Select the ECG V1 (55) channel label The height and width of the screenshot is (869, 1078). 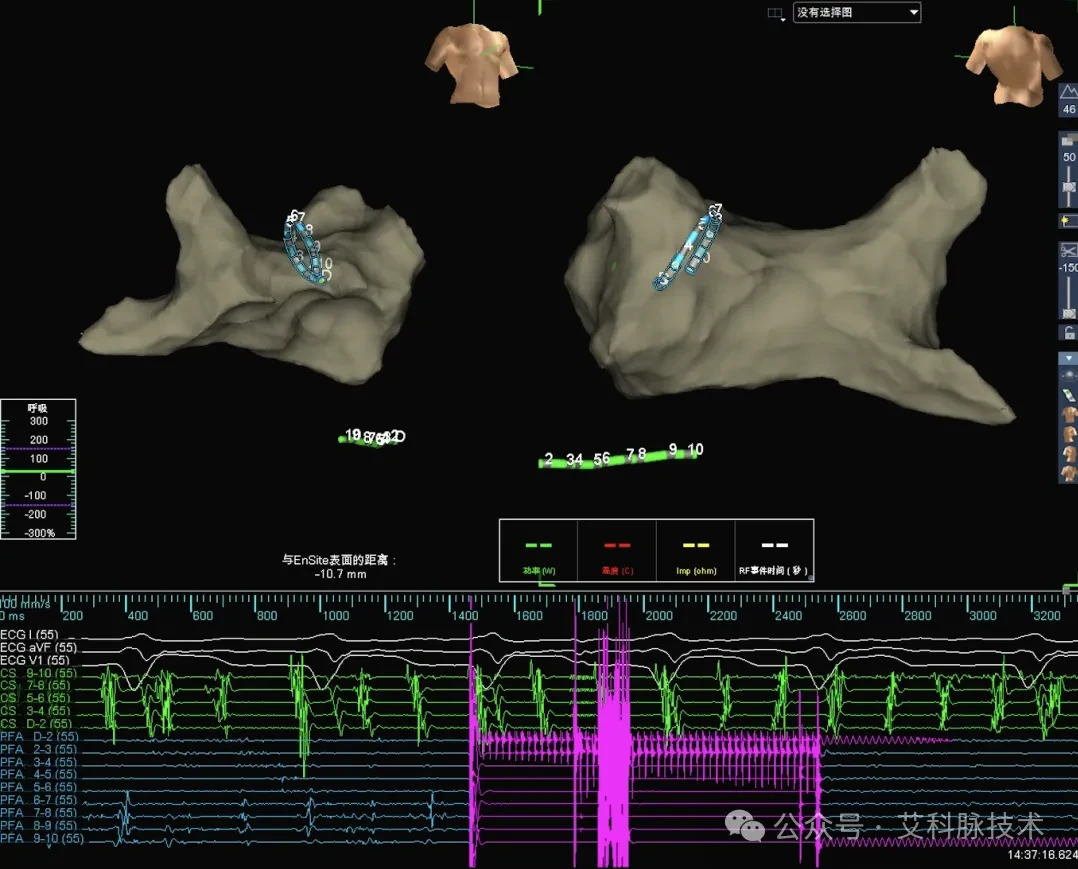point(34,660)
